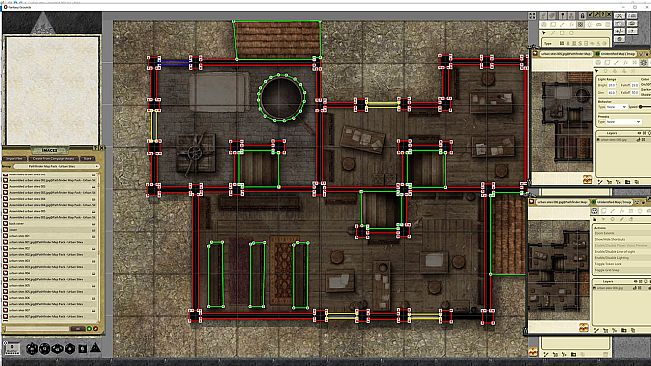
Task: Toggle fullscreen on the main map window
Action: [x=532, y=16]
